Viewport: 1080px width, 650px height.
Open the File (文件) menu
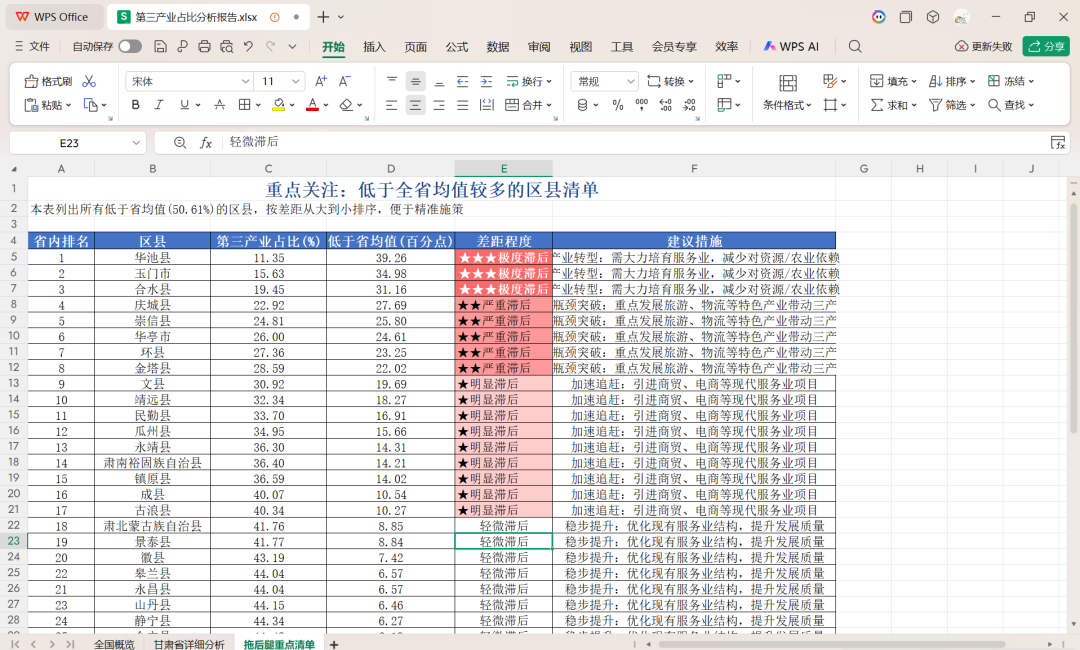[x=32, y=46]
